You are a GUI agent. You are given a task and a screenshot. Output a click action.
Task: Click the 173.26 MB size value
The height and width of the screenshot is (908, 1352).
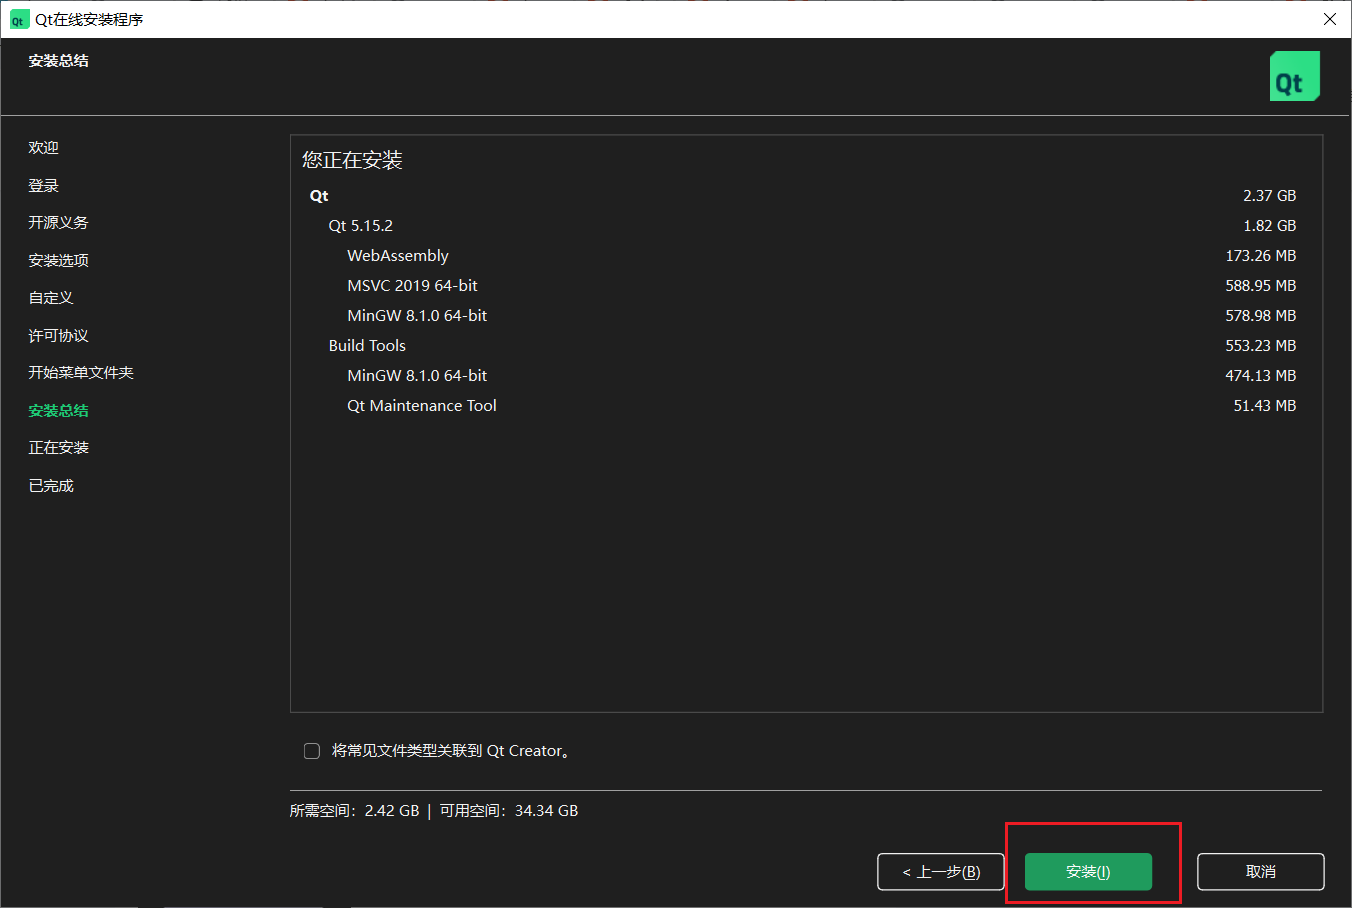coord(1261,256)
